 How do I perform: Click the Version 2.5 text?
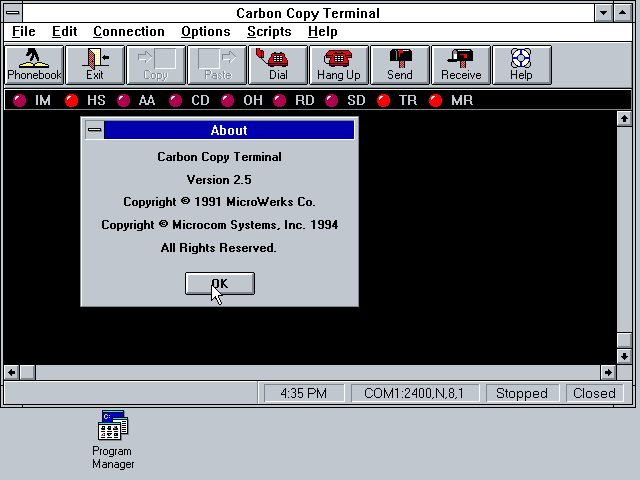tap(219, 180)
